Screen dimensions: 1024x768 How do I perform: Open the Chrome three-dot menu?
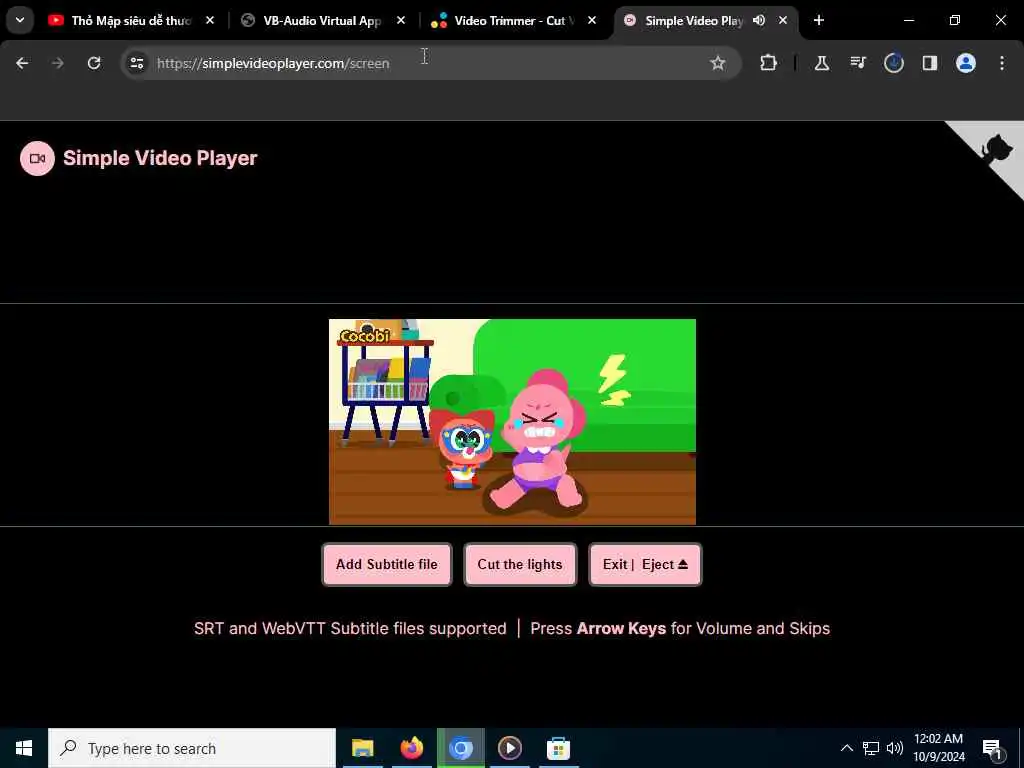click(1002, 63)
